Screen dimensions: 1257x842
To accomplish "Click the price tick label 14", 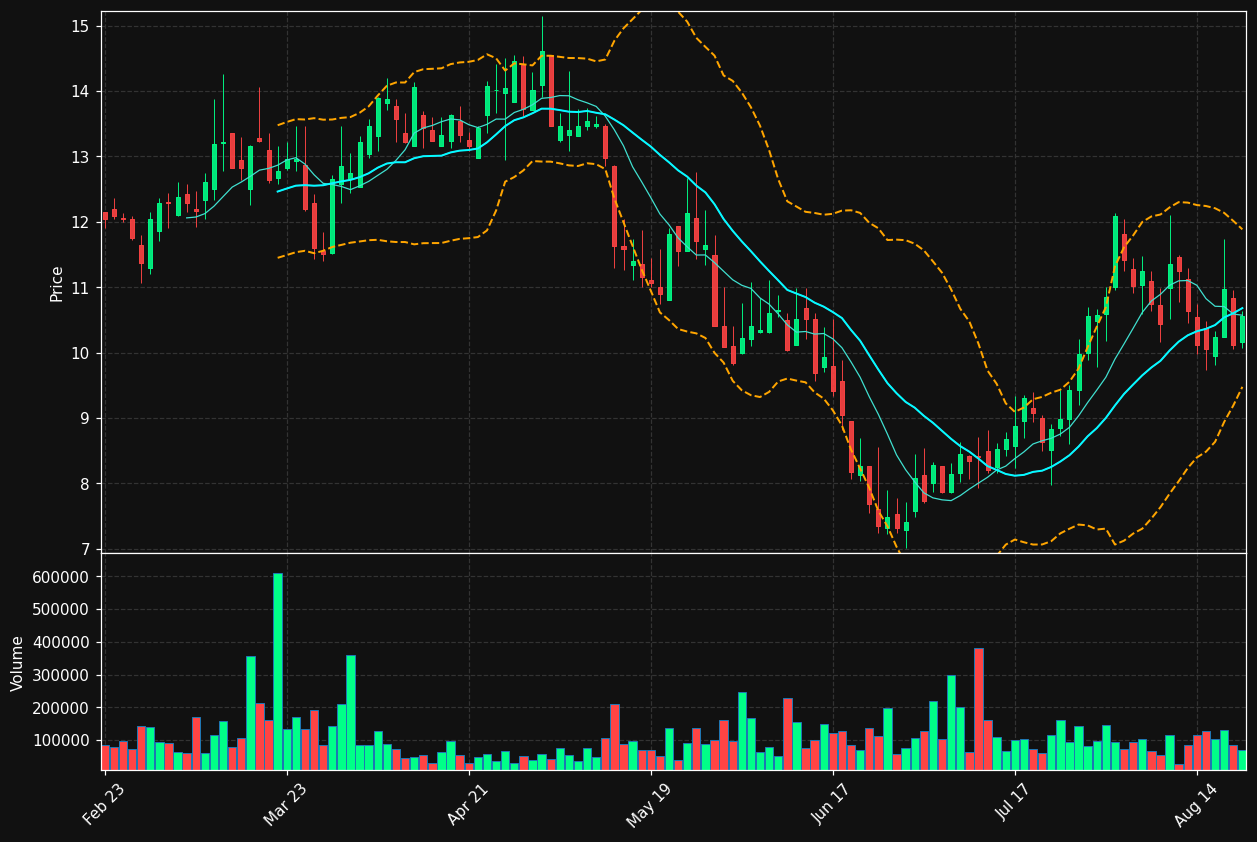I will [x=80, y=92].
